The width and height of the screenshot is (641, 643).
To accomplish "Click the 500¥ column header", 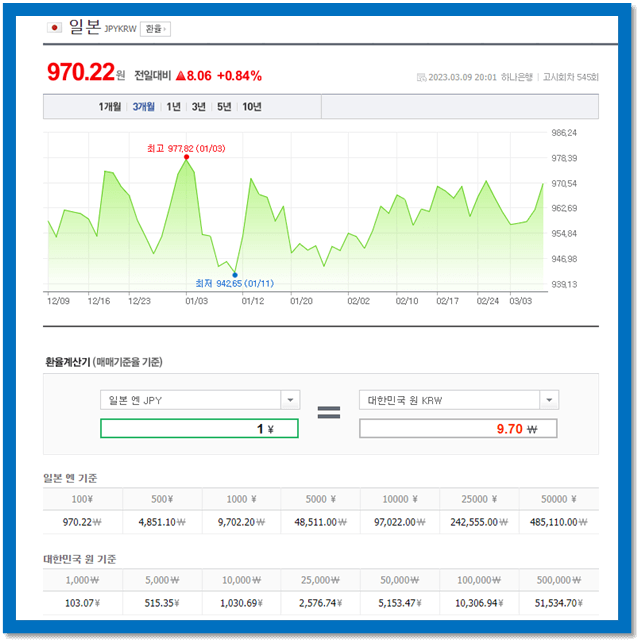I will pos(162,499).
